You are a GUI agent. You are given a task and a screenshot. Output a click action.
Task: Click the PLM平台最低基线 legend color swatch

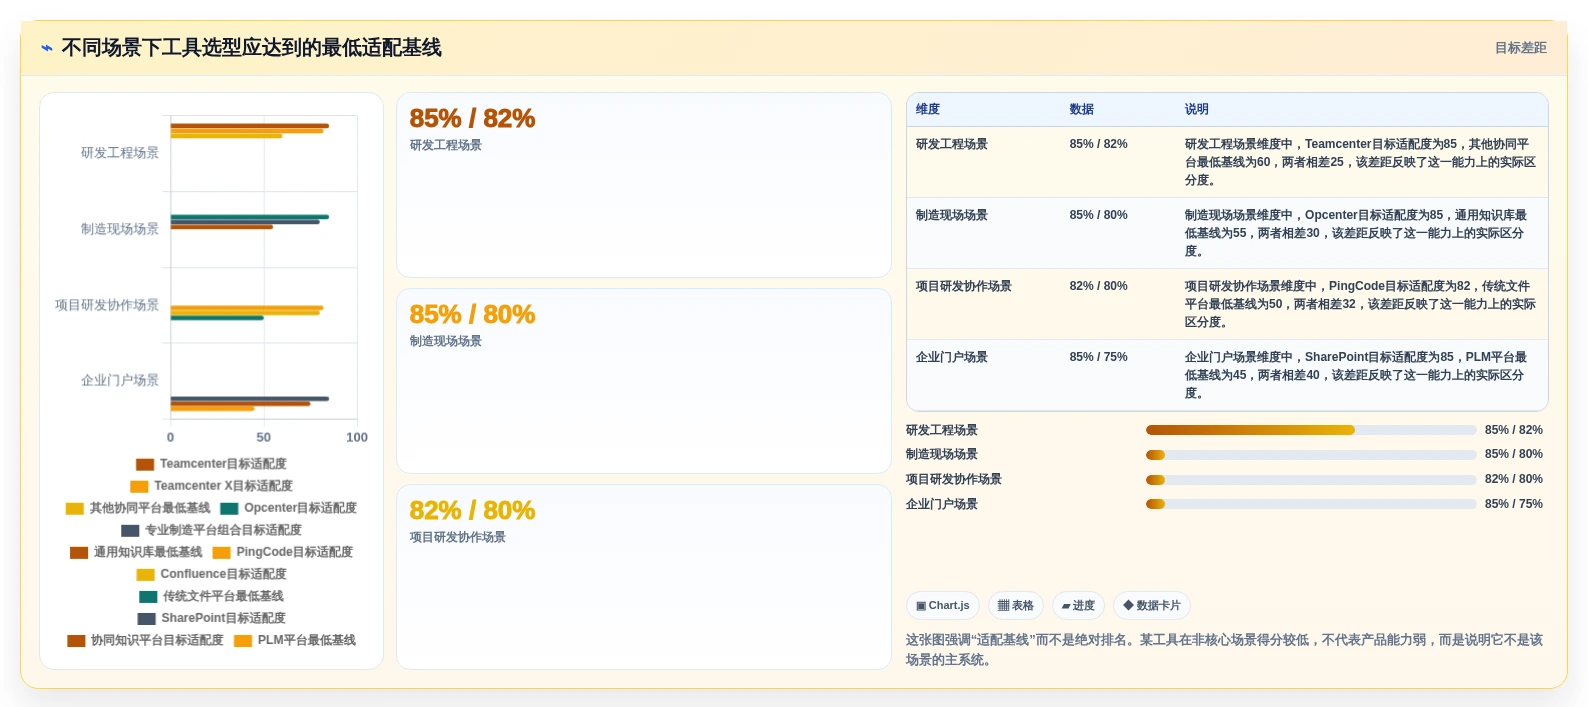coord(243,641)
